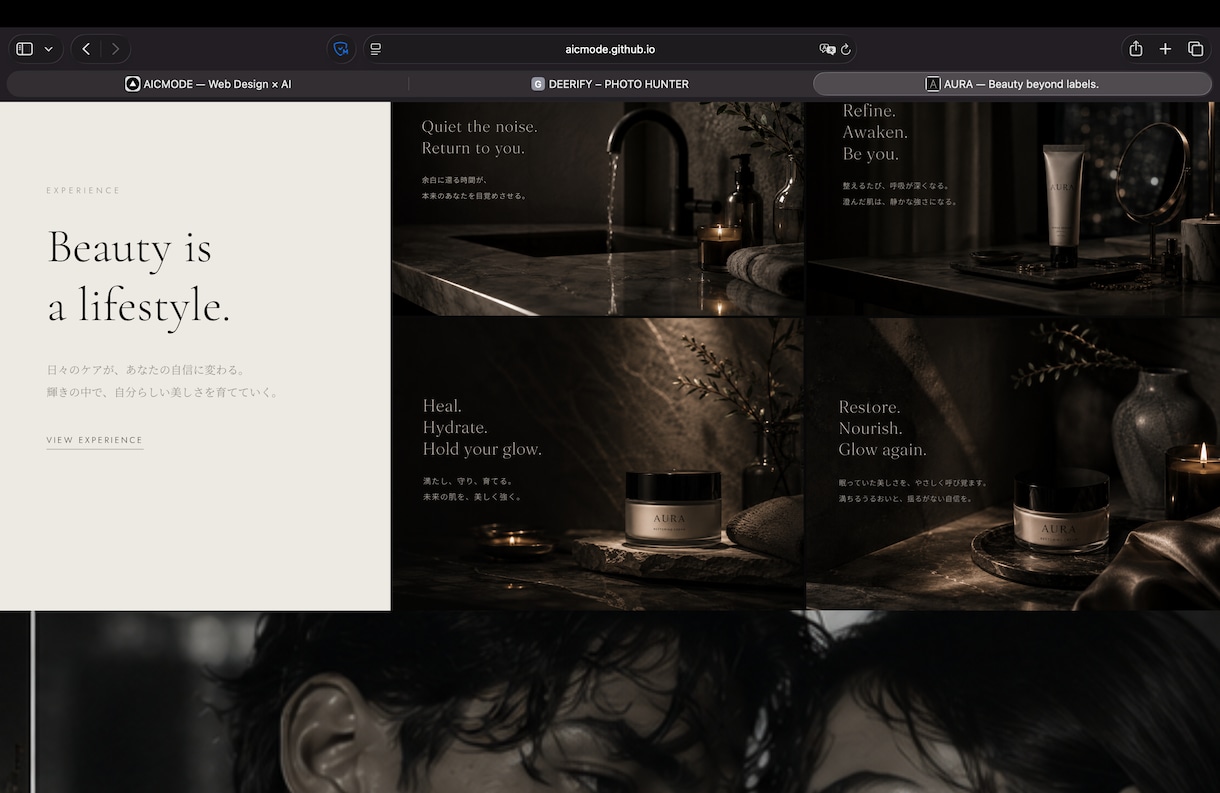1220x793 pixels.
Task: Click the caption line starting 眠っていた美しさを
Action: coord(913,483)
